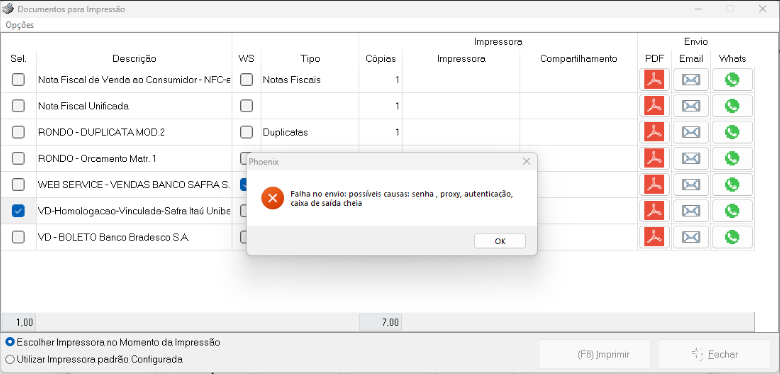Email the NFC-e Nota Fiscal document
Image resolution: width=780 pixels, height=374 pixels.
pos(691,80)
